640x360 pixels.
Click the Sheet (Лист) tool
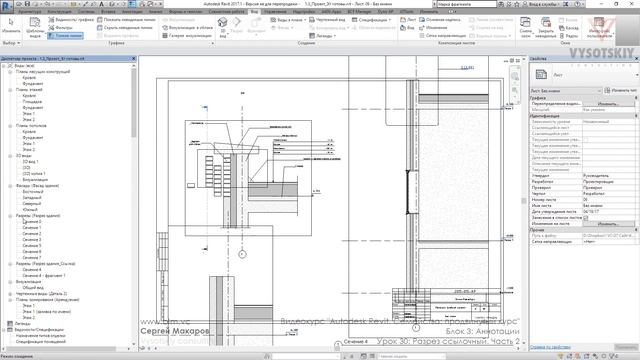pyautogui.click(x=408, y=20)
